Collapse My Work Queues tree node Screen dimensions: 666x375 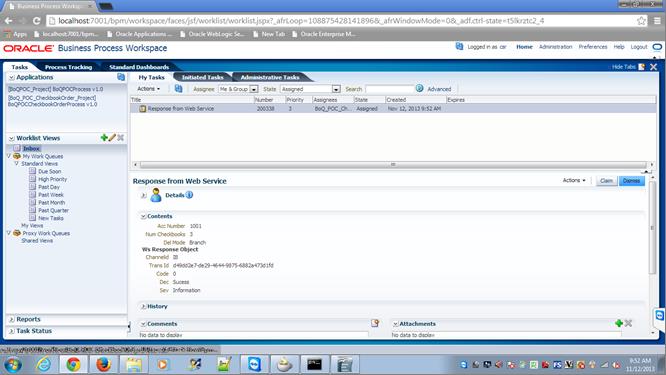coord(8,156)
